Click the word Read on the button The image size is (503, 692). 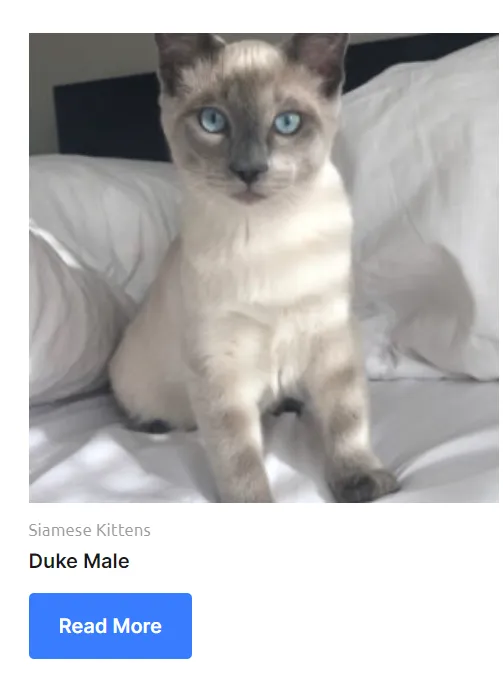tap(82, 626)
